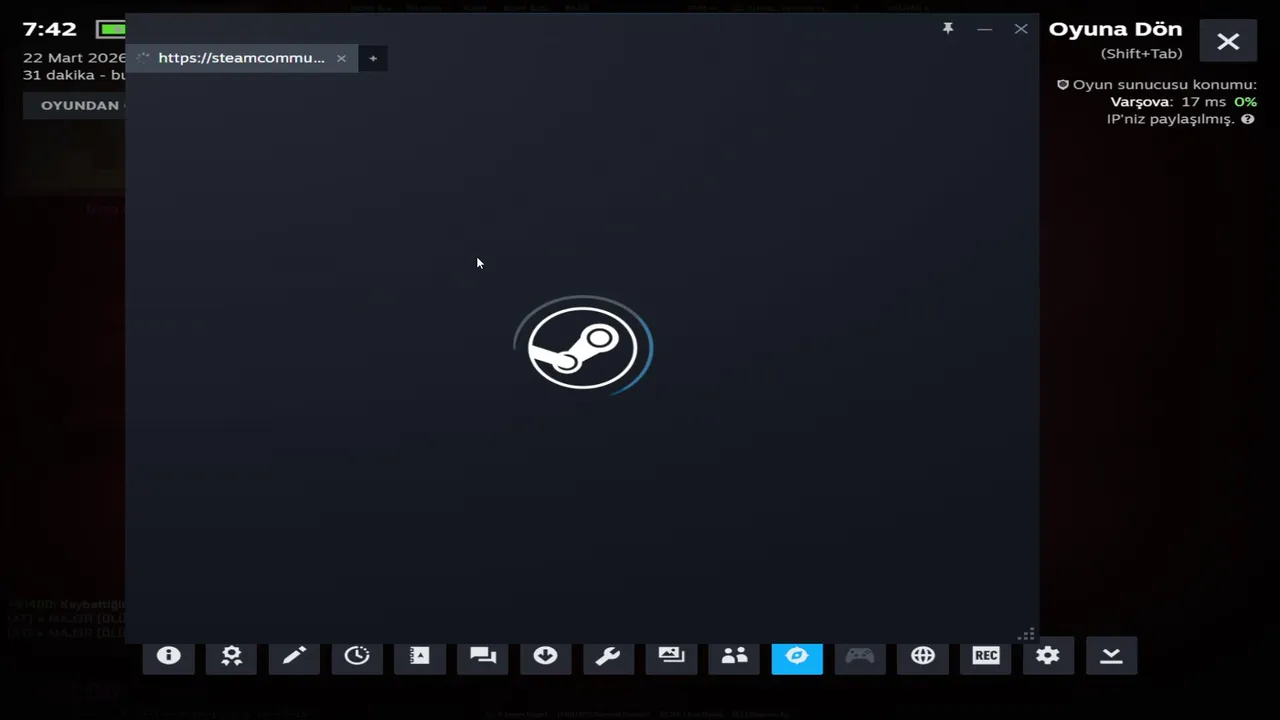The image size is (1280, 720).
Task: Click the Varşova server location text
Action: point(1140,102)
